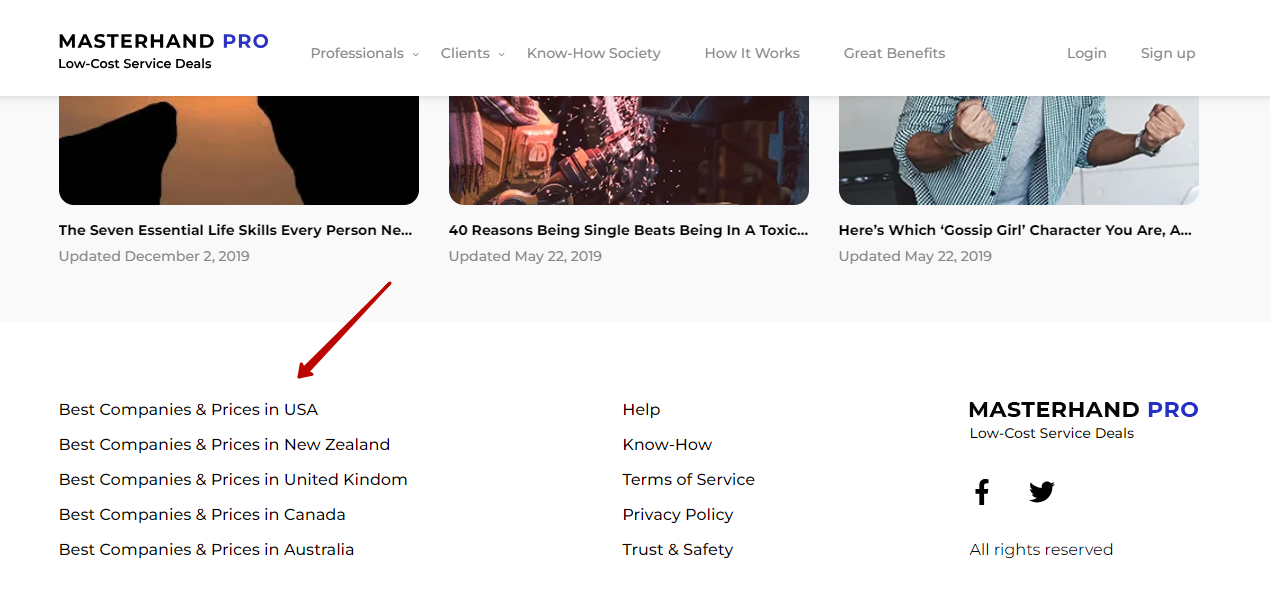The image size is (1270, 601).
Task: Open Best Companies & Prices in United Kindom
Action: pos(233,480)
